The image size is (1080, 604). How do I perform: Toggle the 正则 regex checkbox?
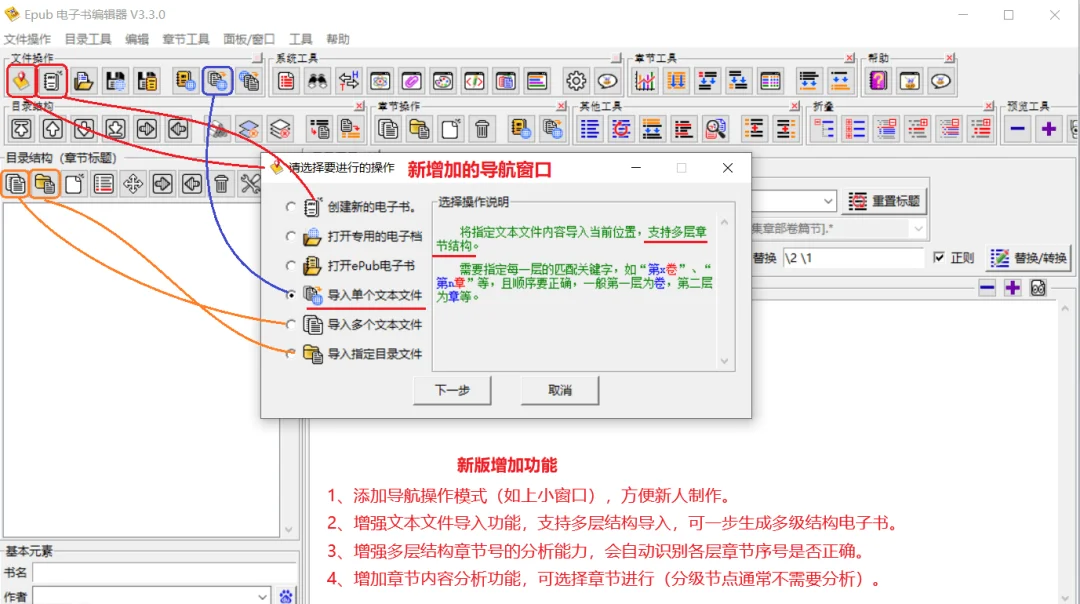point(939,258)
